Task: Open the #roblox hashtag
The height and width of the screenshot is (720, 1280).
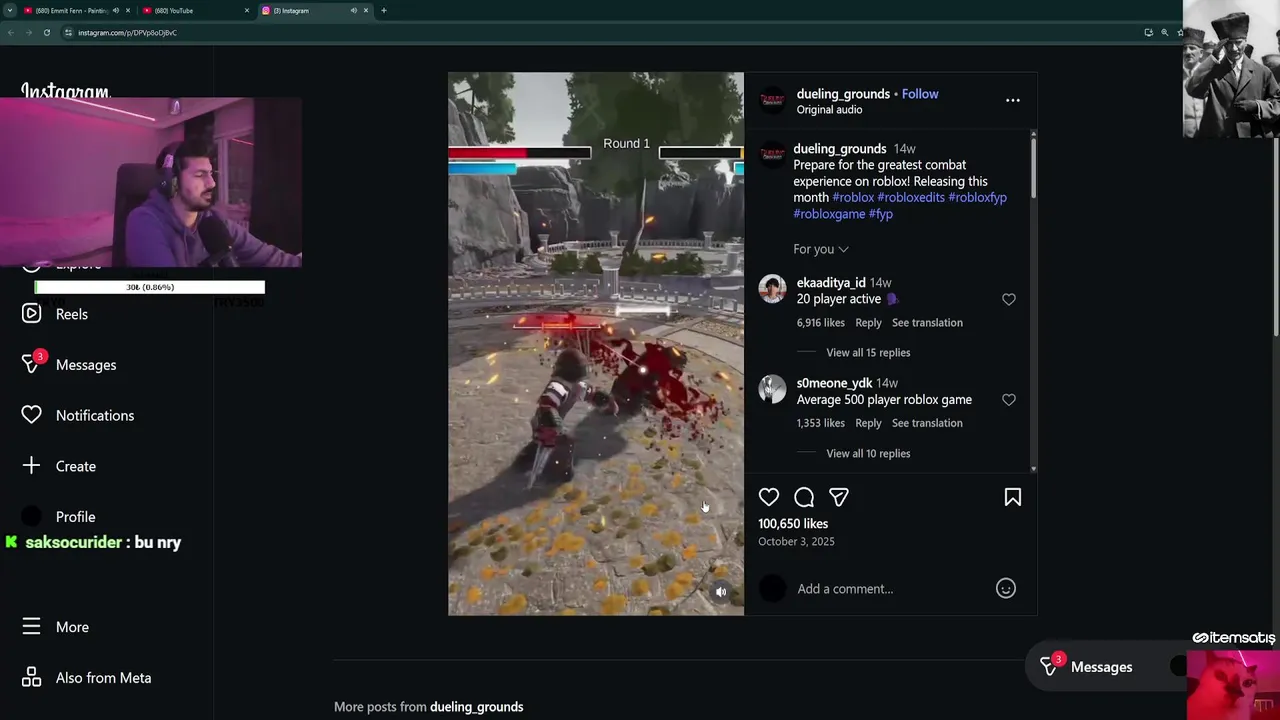Action: [x=853, y=198]
